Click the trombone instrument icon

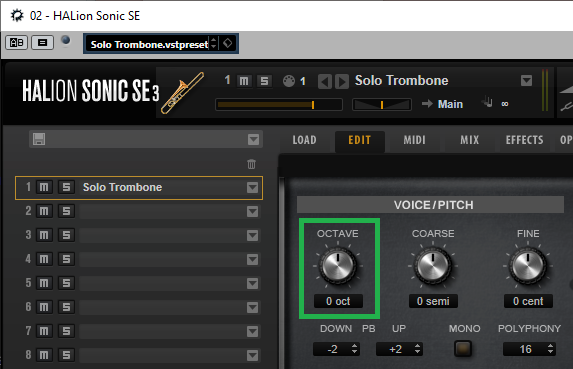coord(182,93)
